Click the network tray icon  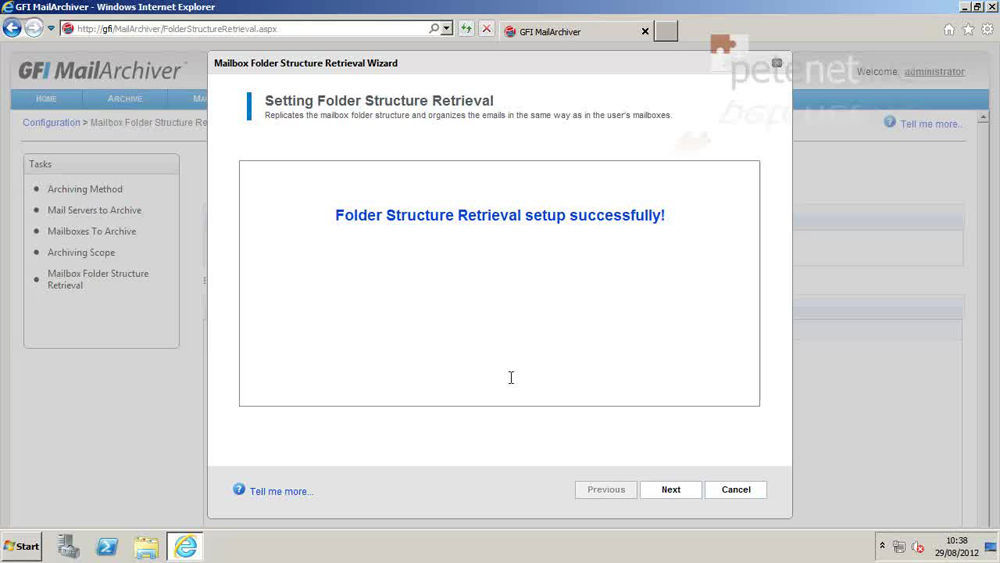pos(899,546)
